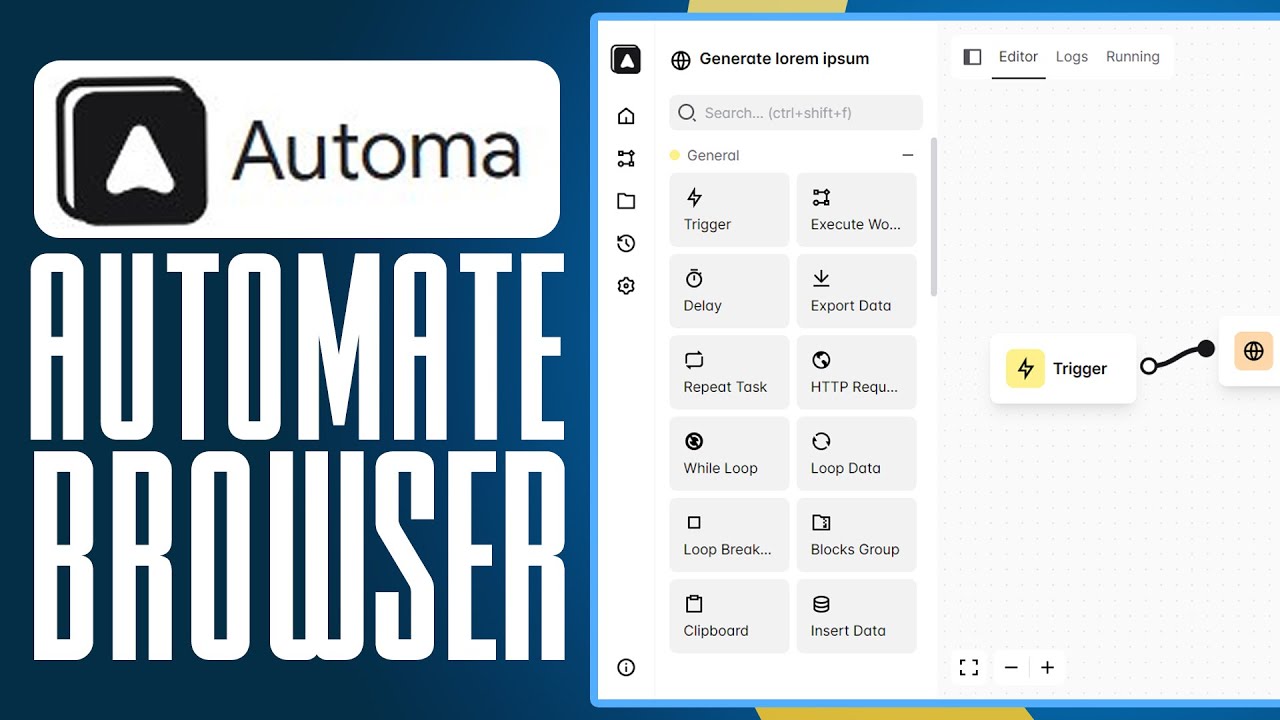Switch to the Editor tab
The width and height of the screenshot is (1280, 720).
[1018, 57]
